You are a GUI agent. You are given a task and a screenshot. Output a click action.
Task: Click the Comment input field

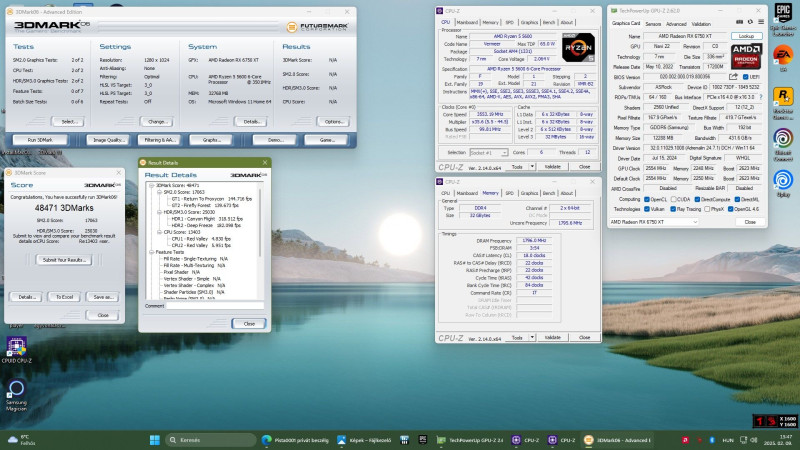[x=215, y=306]
